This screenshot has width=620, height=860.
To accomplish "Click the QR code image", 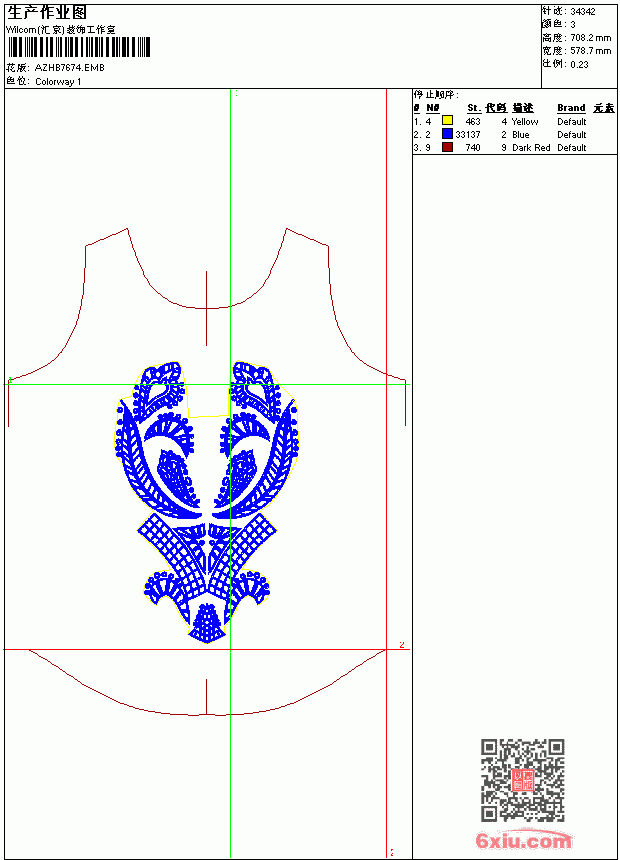I will tap(523, 780).
